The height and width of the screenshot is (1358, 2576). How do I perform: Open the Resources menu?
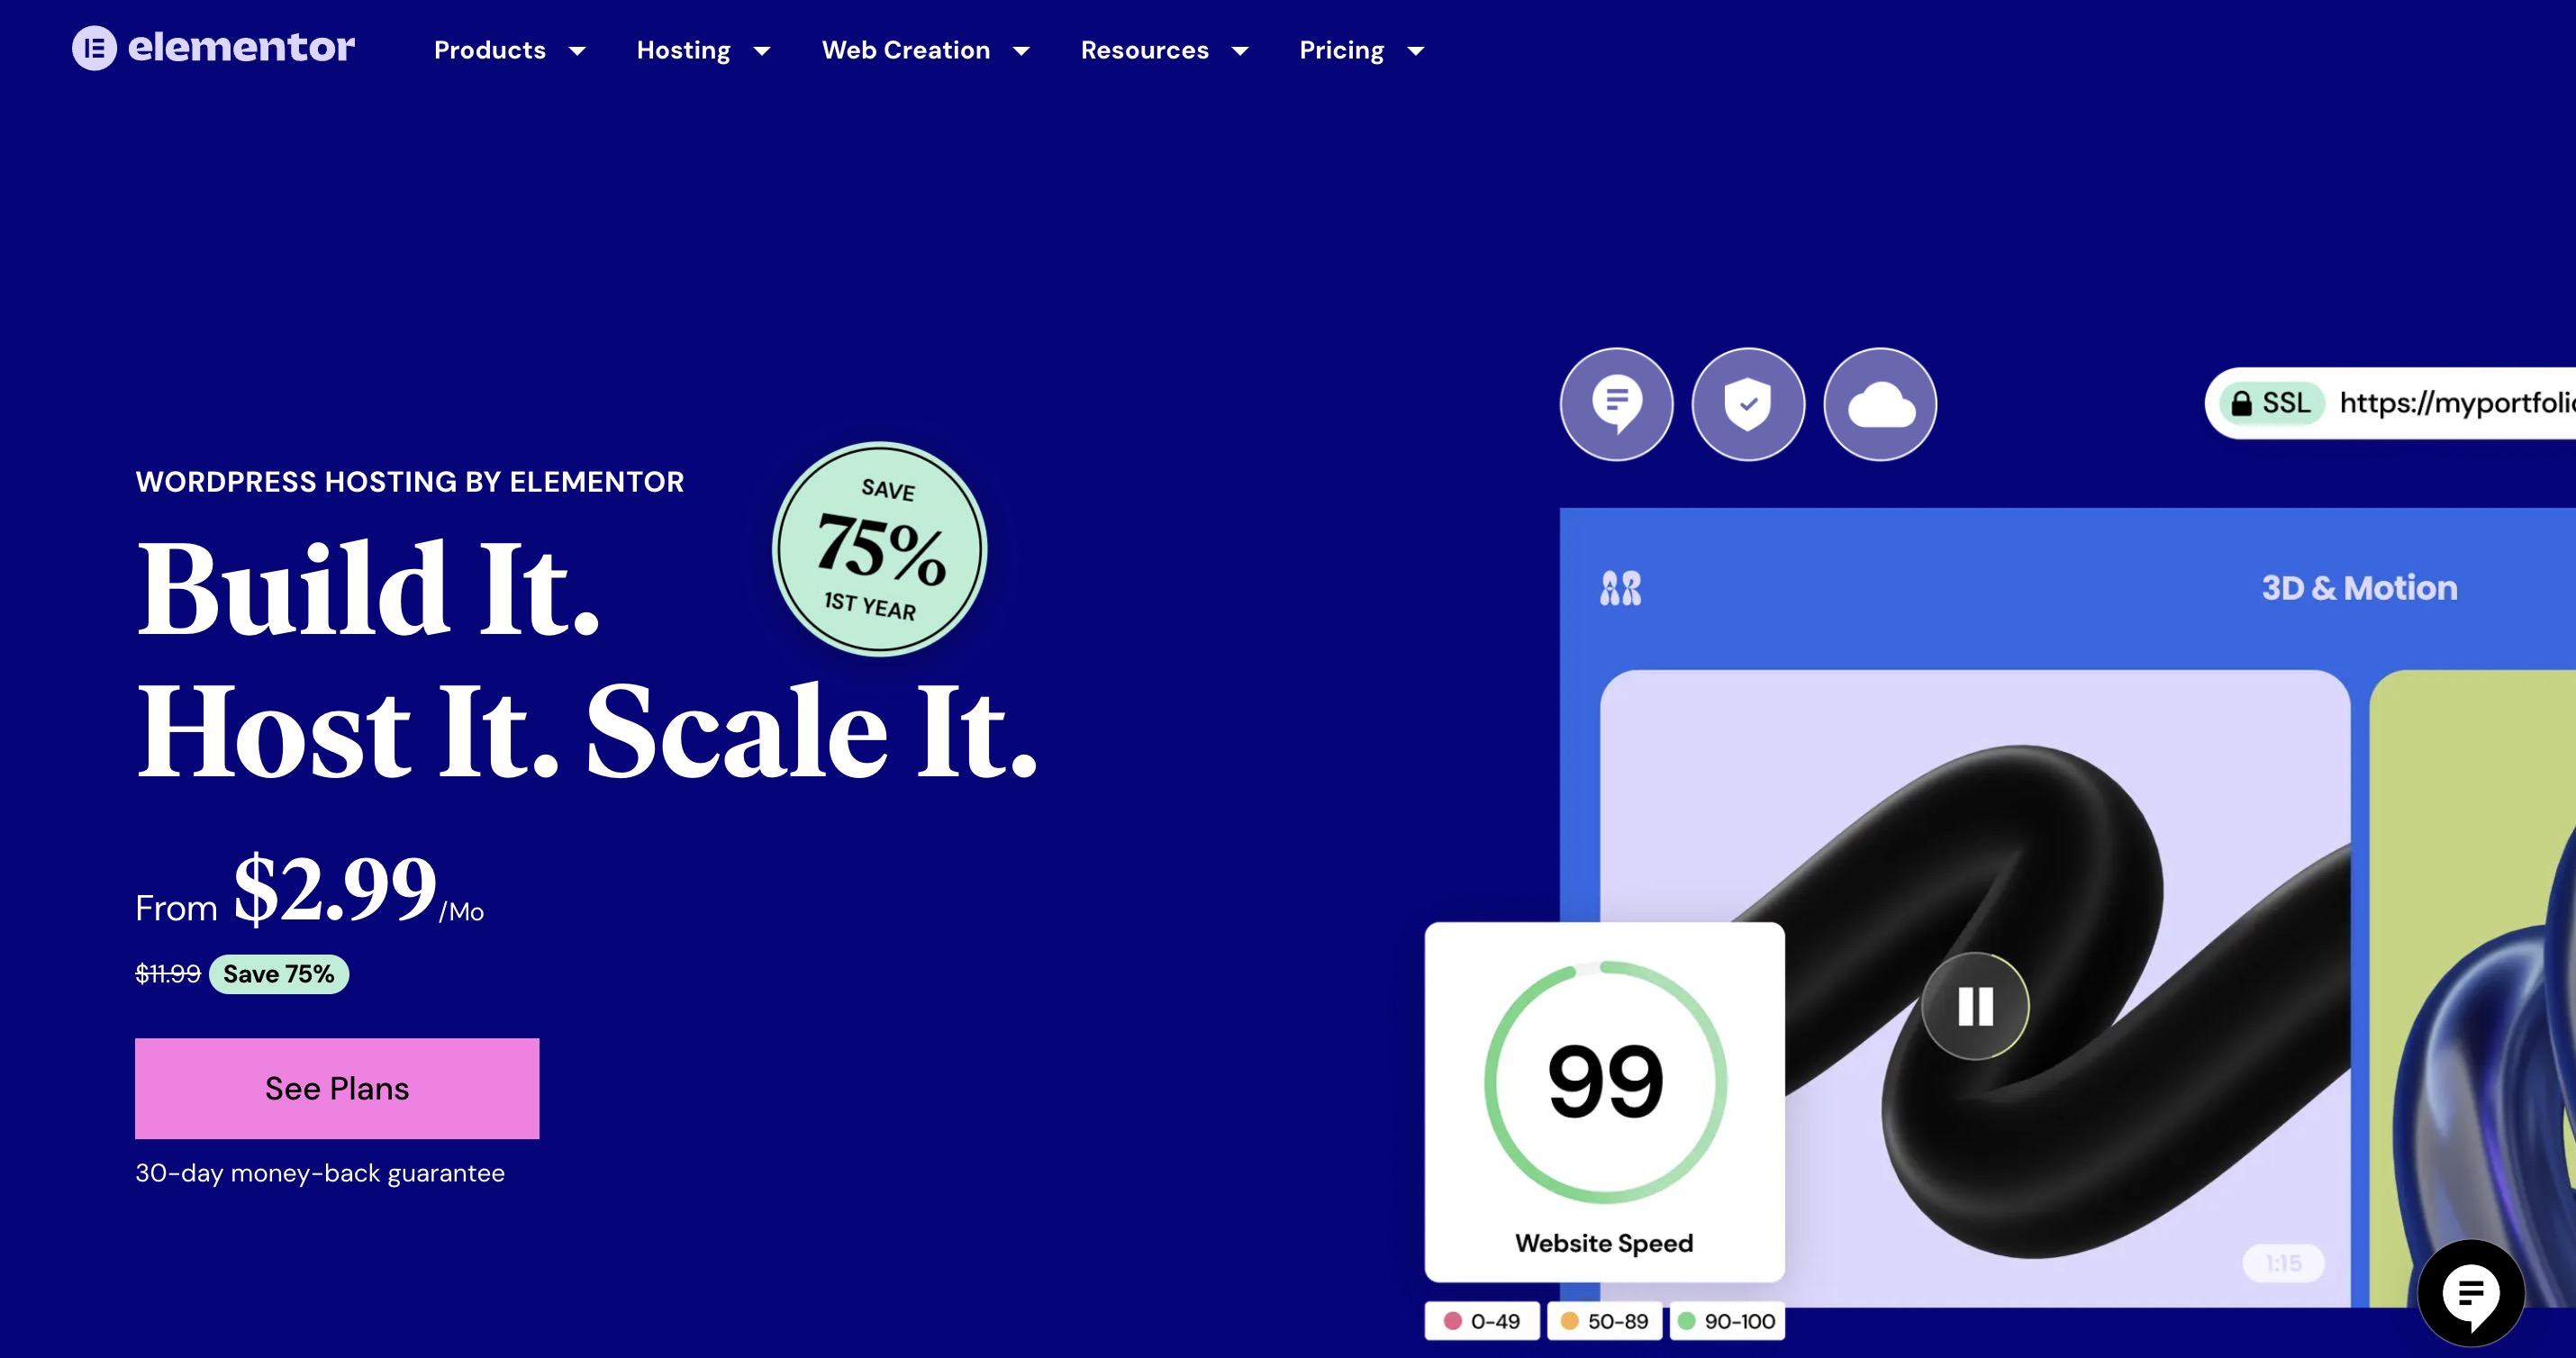[1143, 50]
